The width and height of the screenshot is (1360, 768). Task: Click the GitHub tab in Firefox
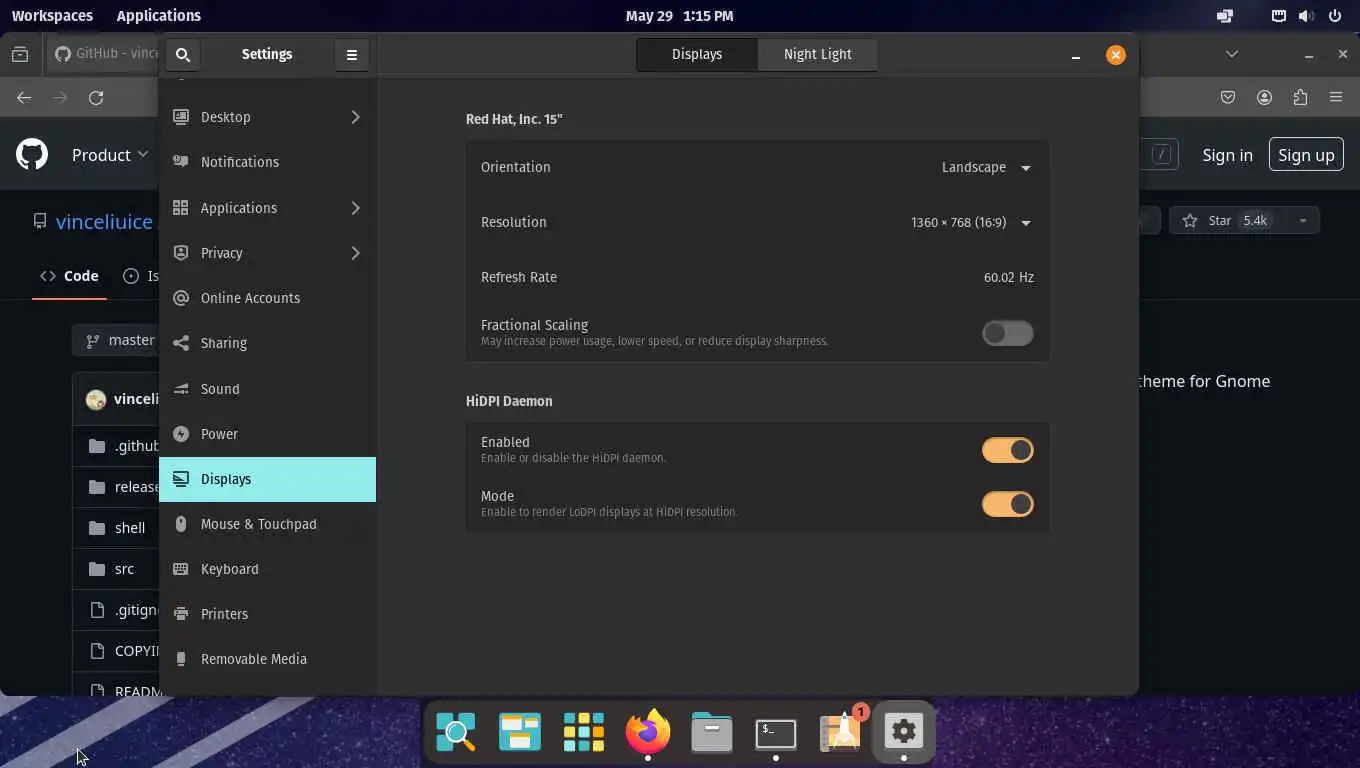pyautogui.click(x=105, y=54)
